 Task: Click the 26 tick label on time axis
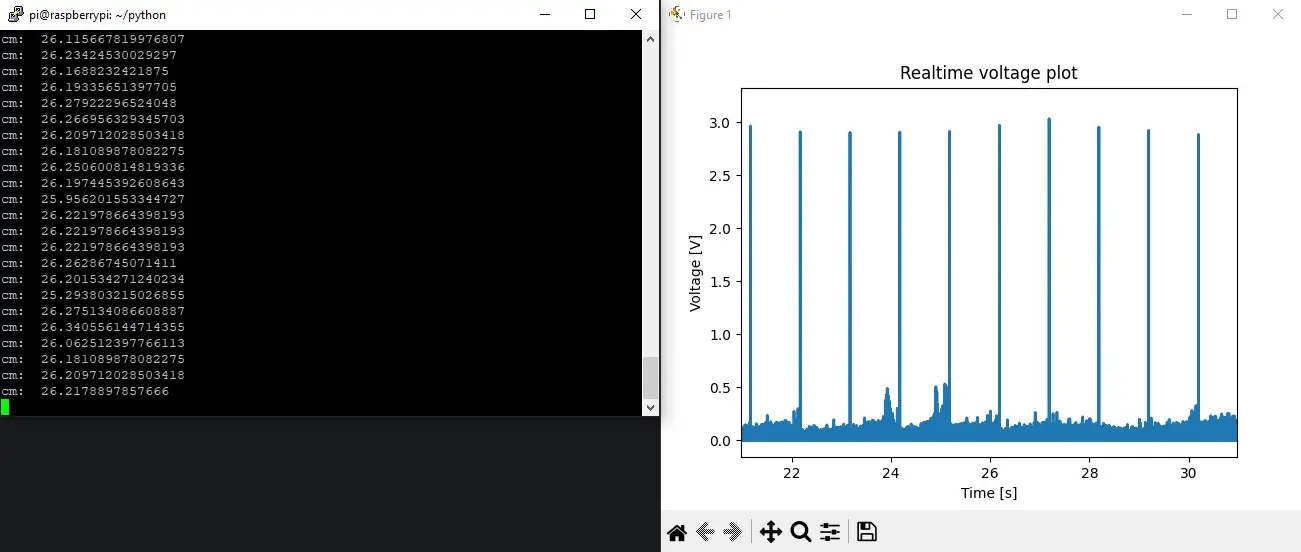(x=990, y=472)
